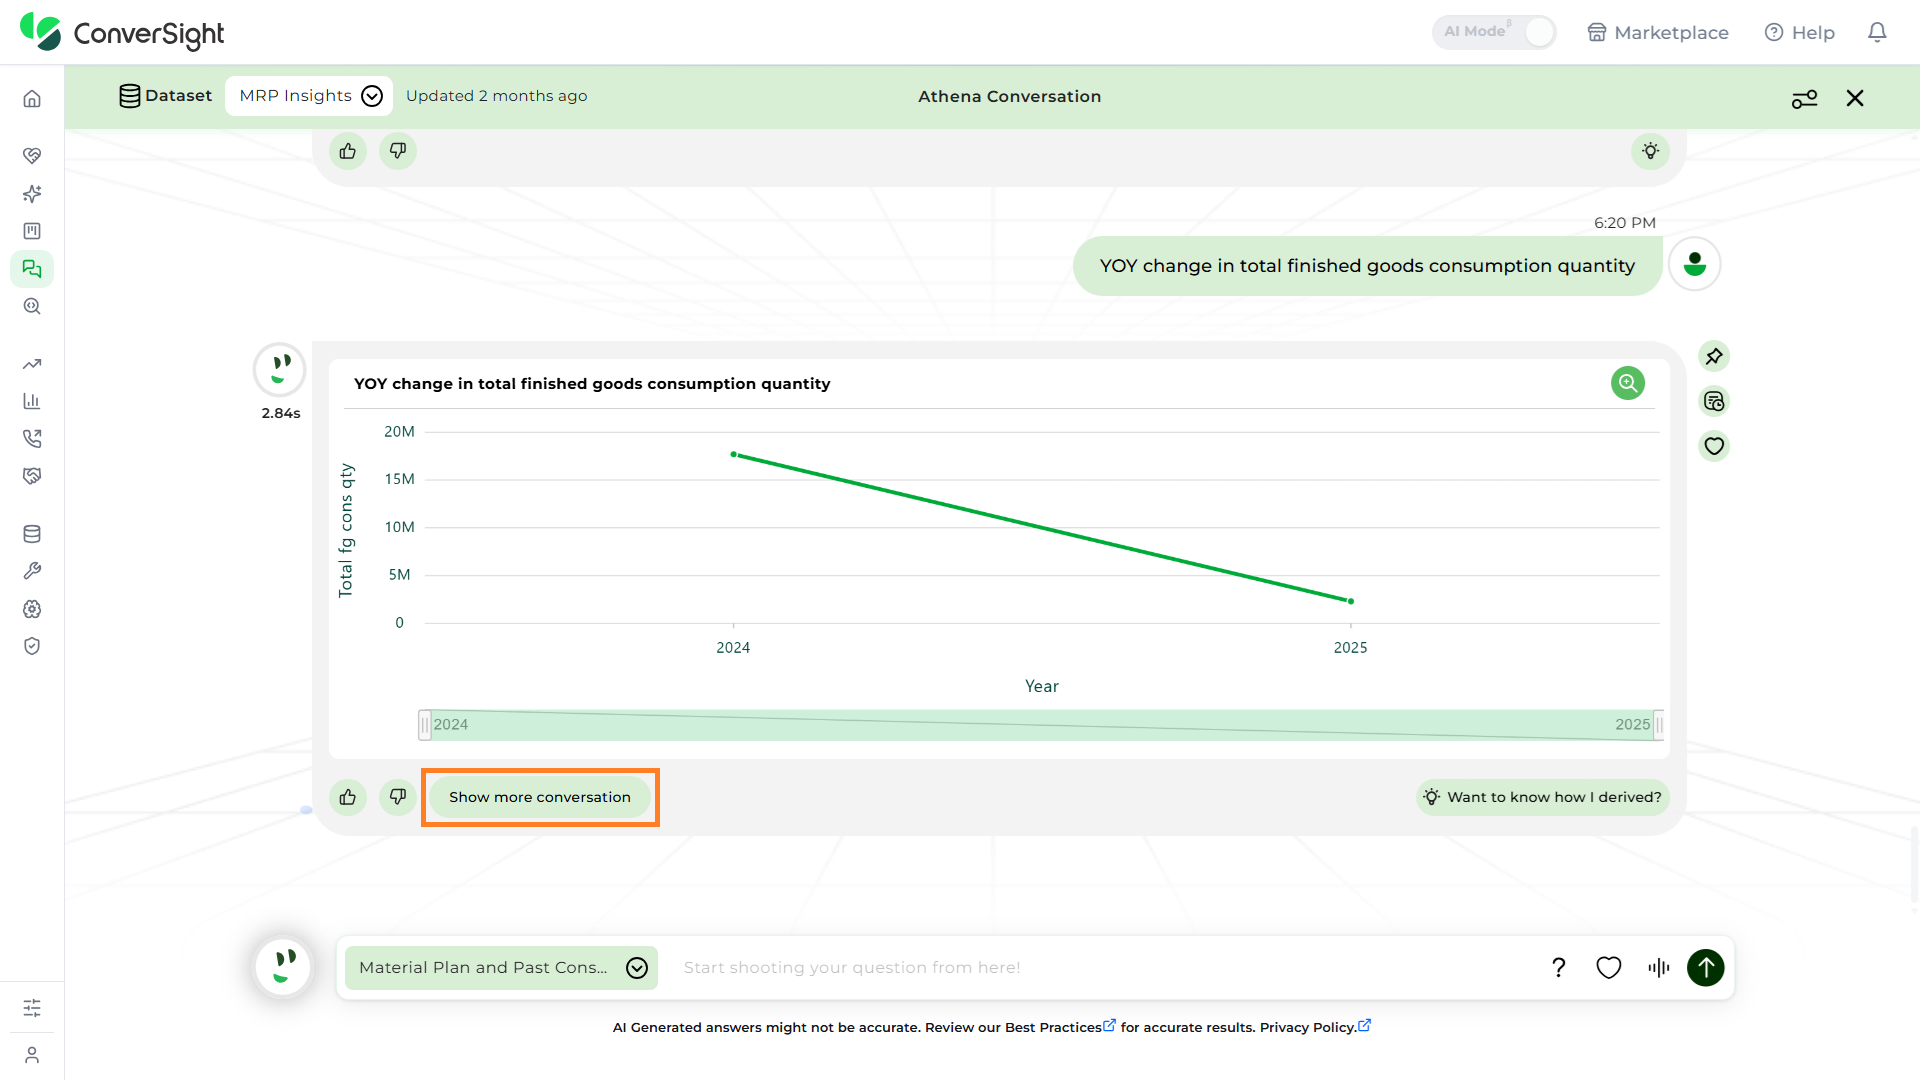Open the bar chart icon in sidebar

tap(32, 401)
